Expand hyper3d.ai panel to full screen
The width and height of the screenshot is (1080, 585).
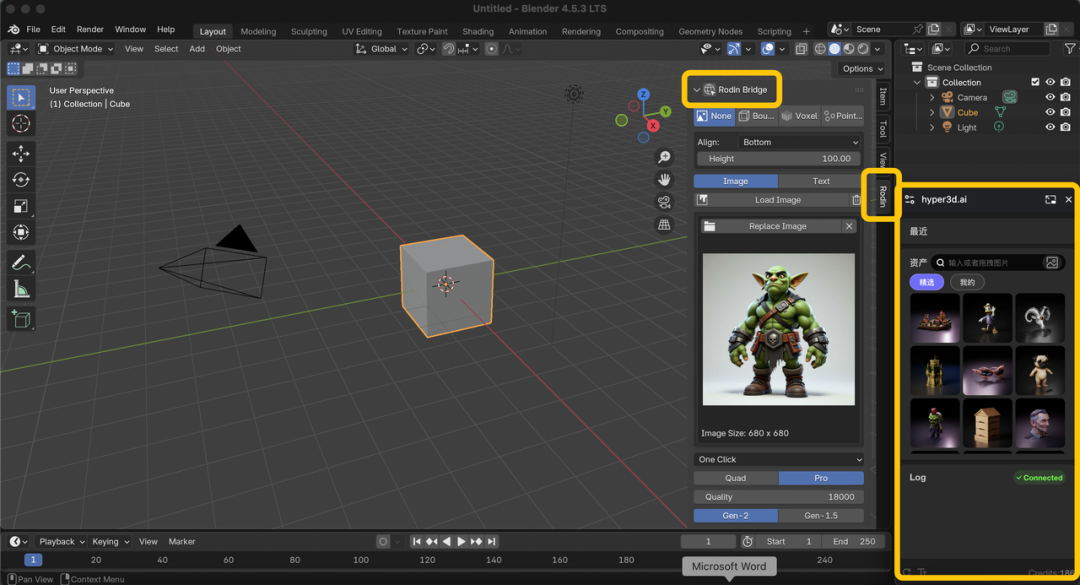[1050, 199]
